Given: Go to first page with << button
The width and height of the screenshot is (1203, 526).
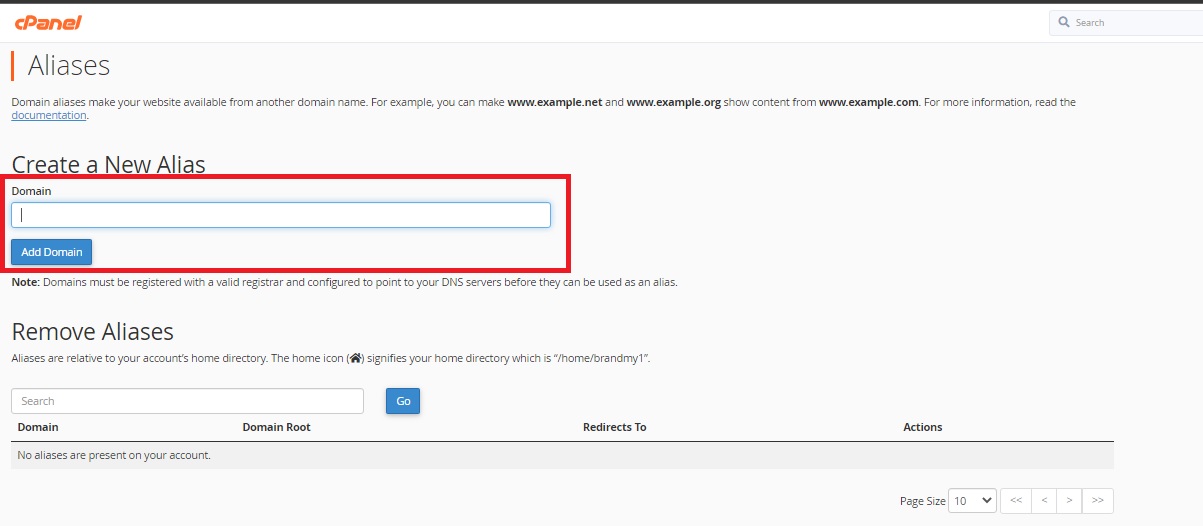Looking at the screenshot, I should point(1016,501).
